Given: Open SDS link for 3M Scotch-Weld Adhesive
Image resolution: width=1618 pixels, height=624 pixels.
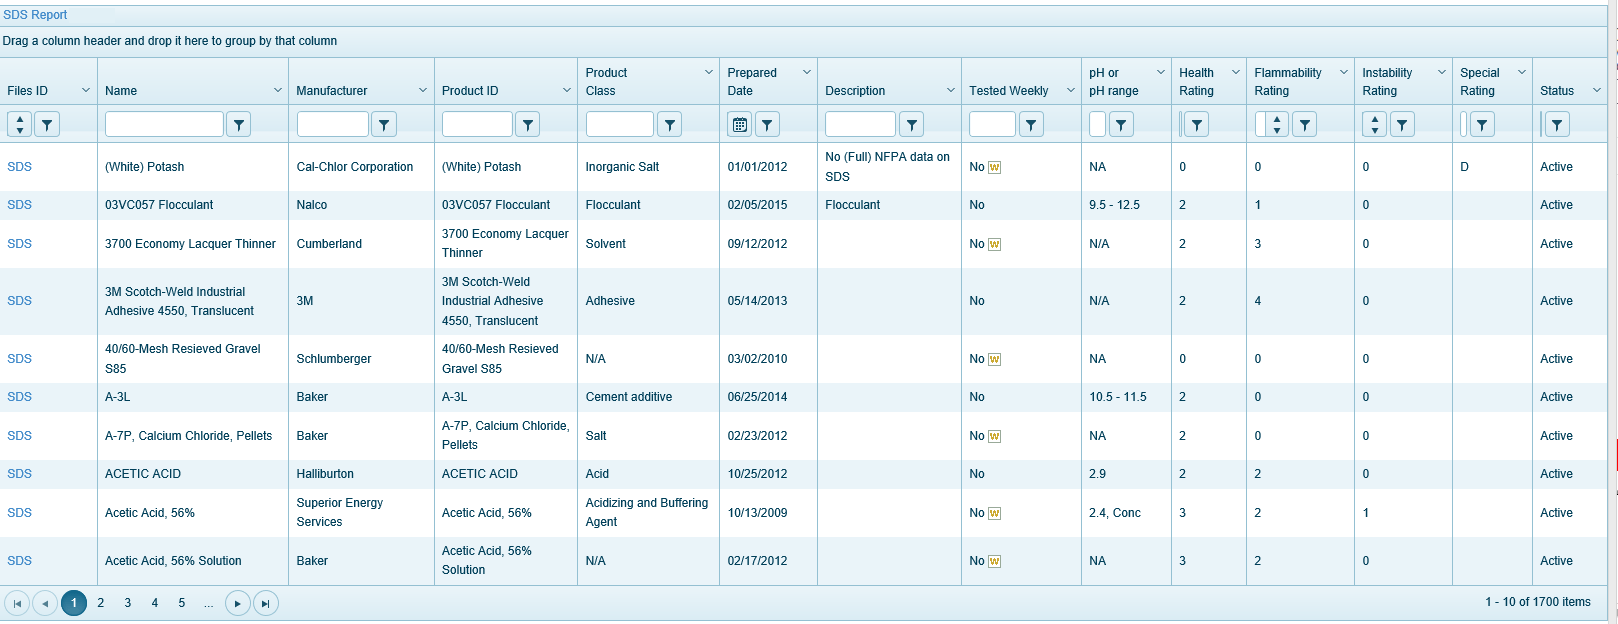Looking at the screenshot, I should (19, 301).
